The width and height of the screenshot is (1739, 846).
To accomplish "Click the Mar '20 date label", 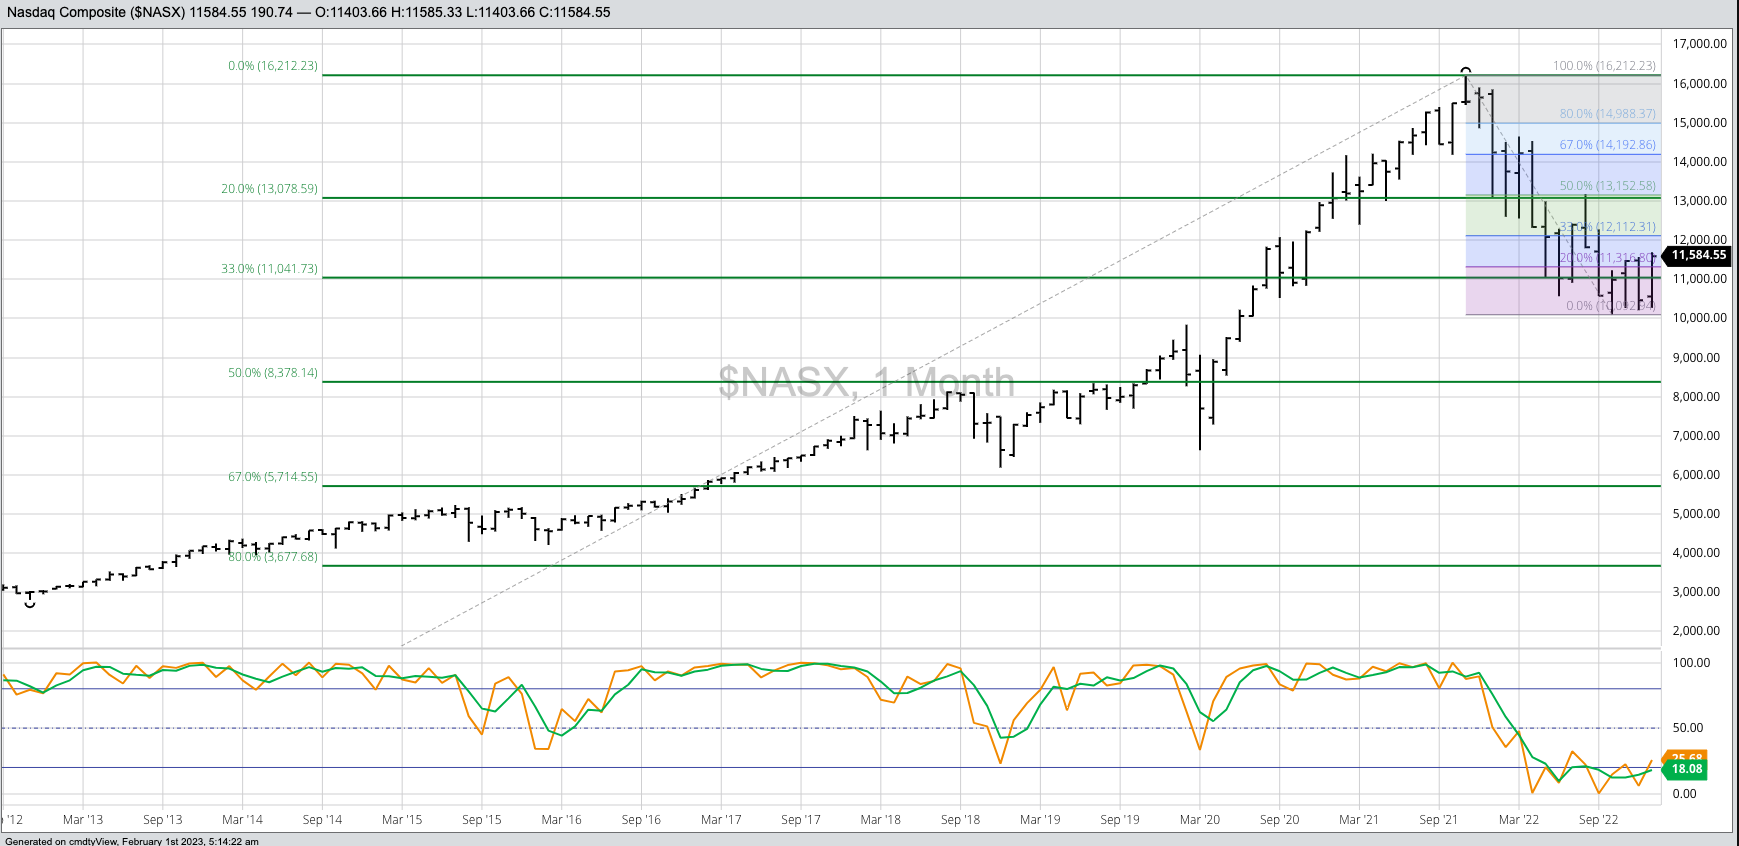I will tap(1200, 820).
